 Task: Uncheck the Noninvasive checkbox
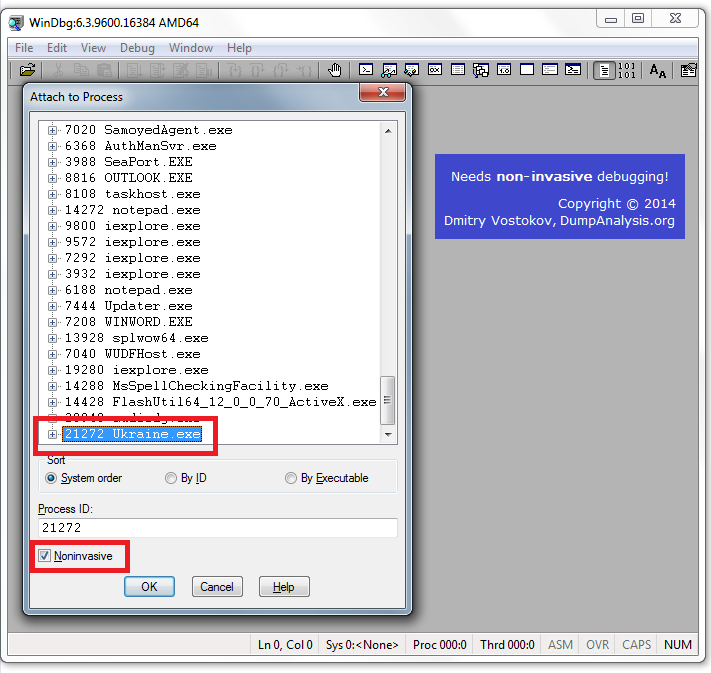coord(44,556)
